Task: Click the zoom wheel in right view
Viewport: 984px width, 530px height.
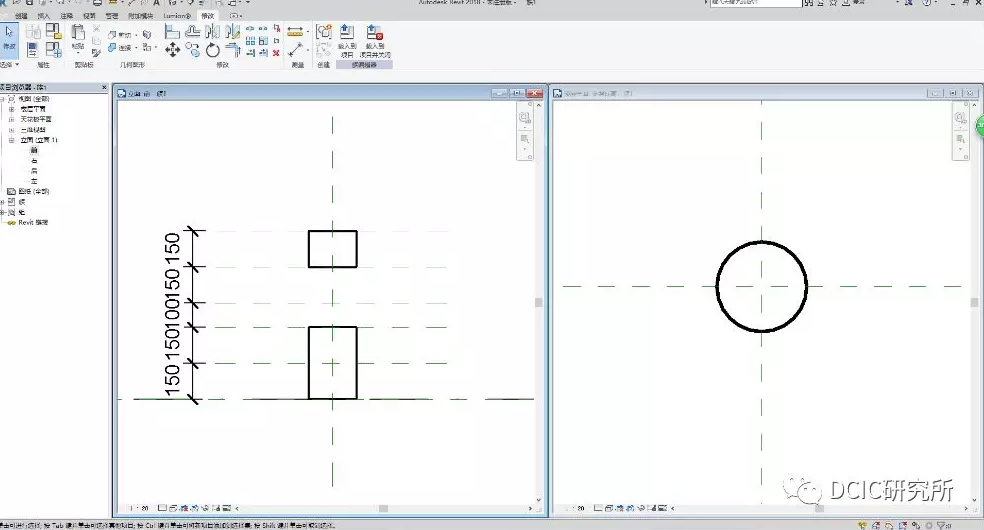Action: 960,117
